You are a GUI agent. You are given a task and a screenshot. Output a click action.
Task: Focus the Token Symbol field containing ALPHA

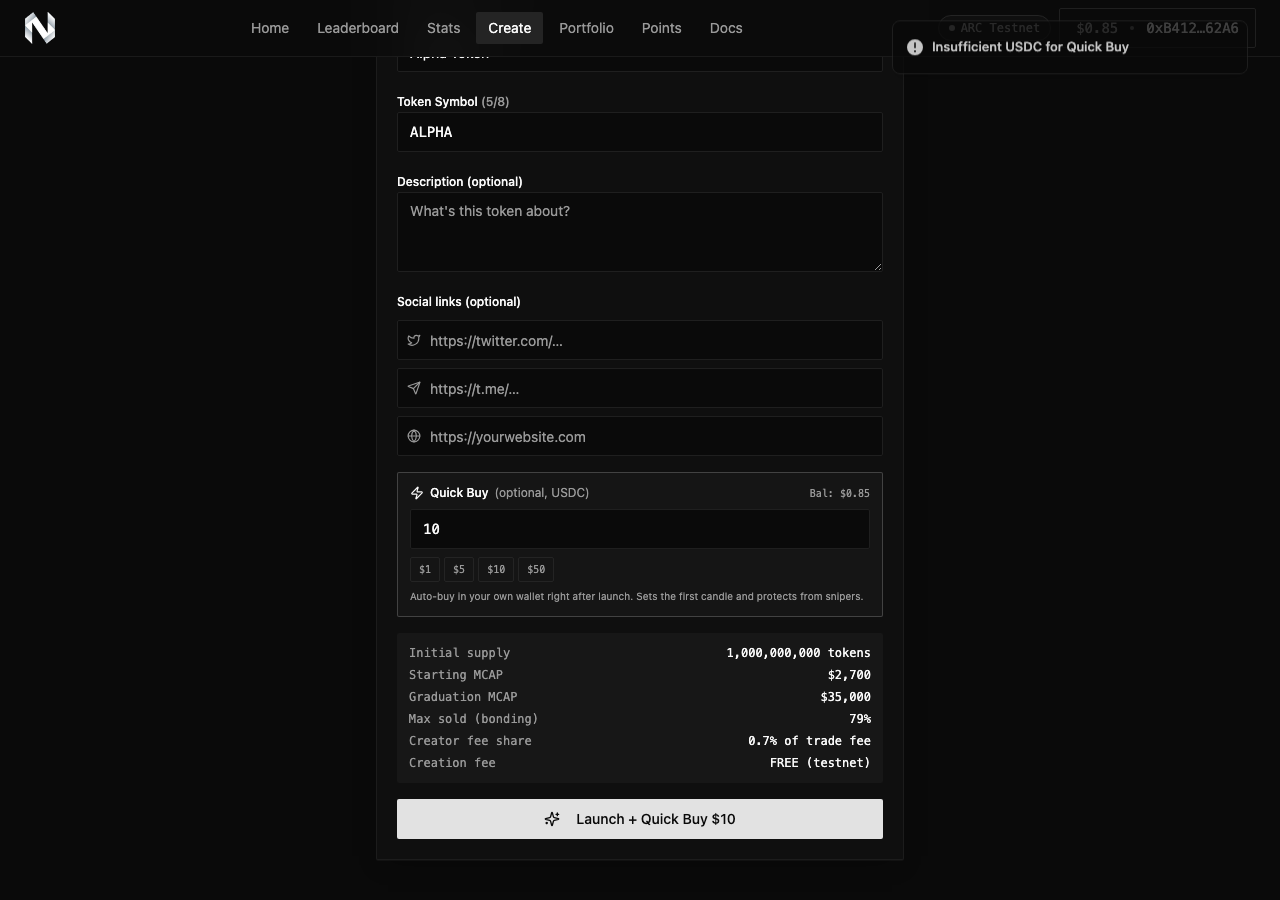tap(640, 132)
